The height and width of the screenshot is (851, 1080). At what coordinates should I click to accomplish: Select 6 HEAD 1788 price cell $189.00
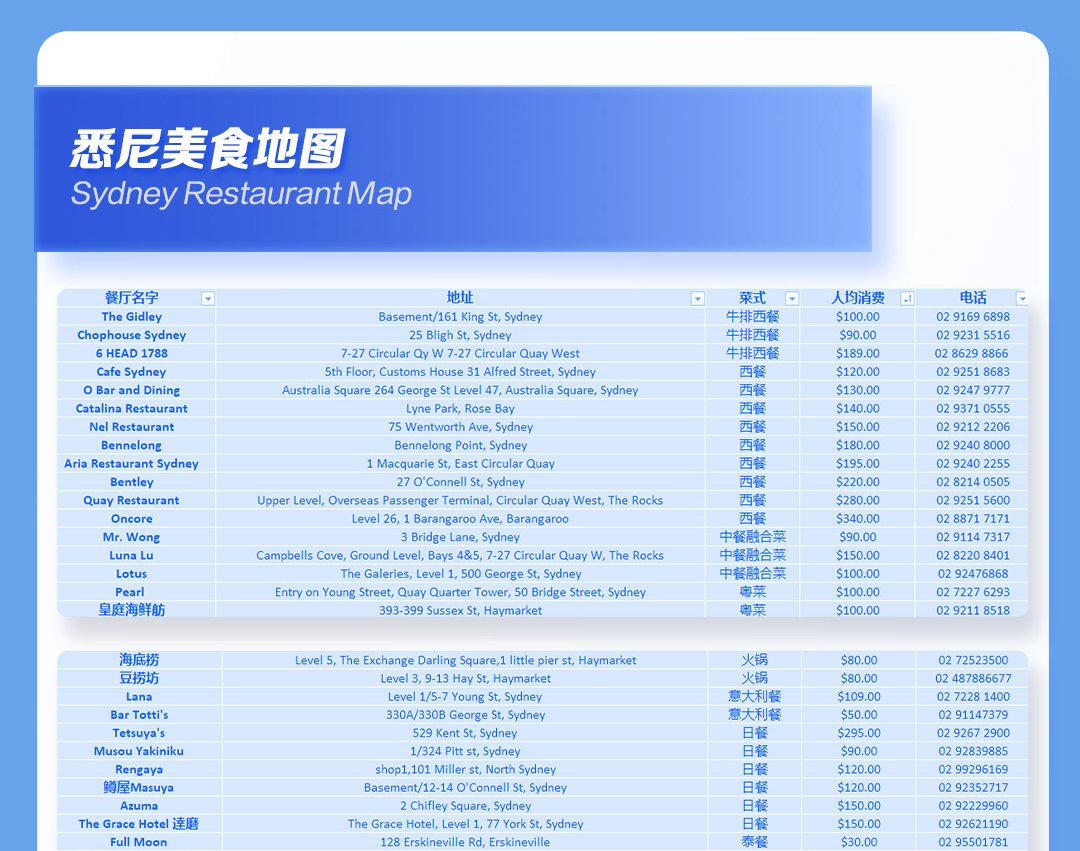(x=857, y=353)
